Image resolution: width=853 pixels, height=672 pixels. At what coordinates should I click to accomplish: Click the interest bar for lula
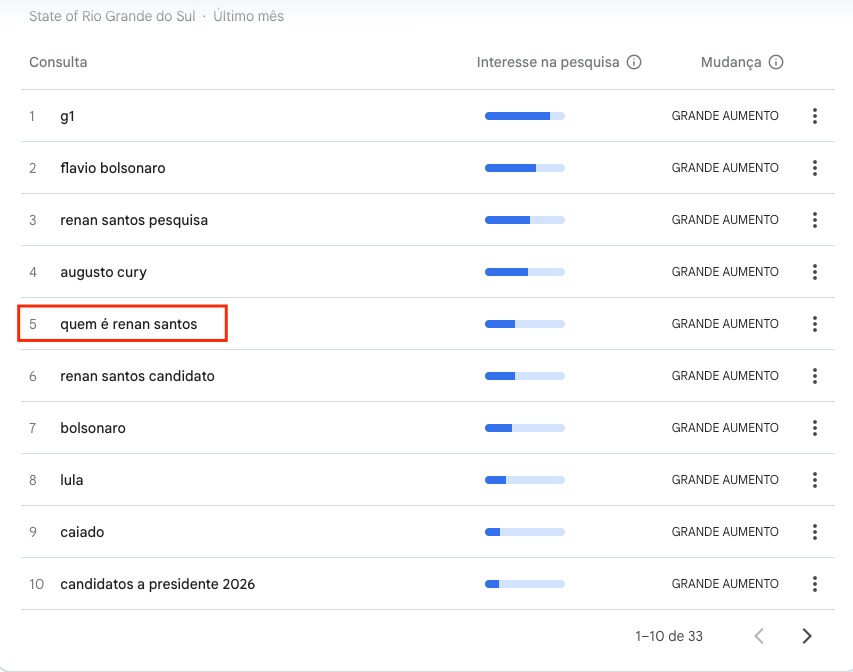[x=524, y=480]
